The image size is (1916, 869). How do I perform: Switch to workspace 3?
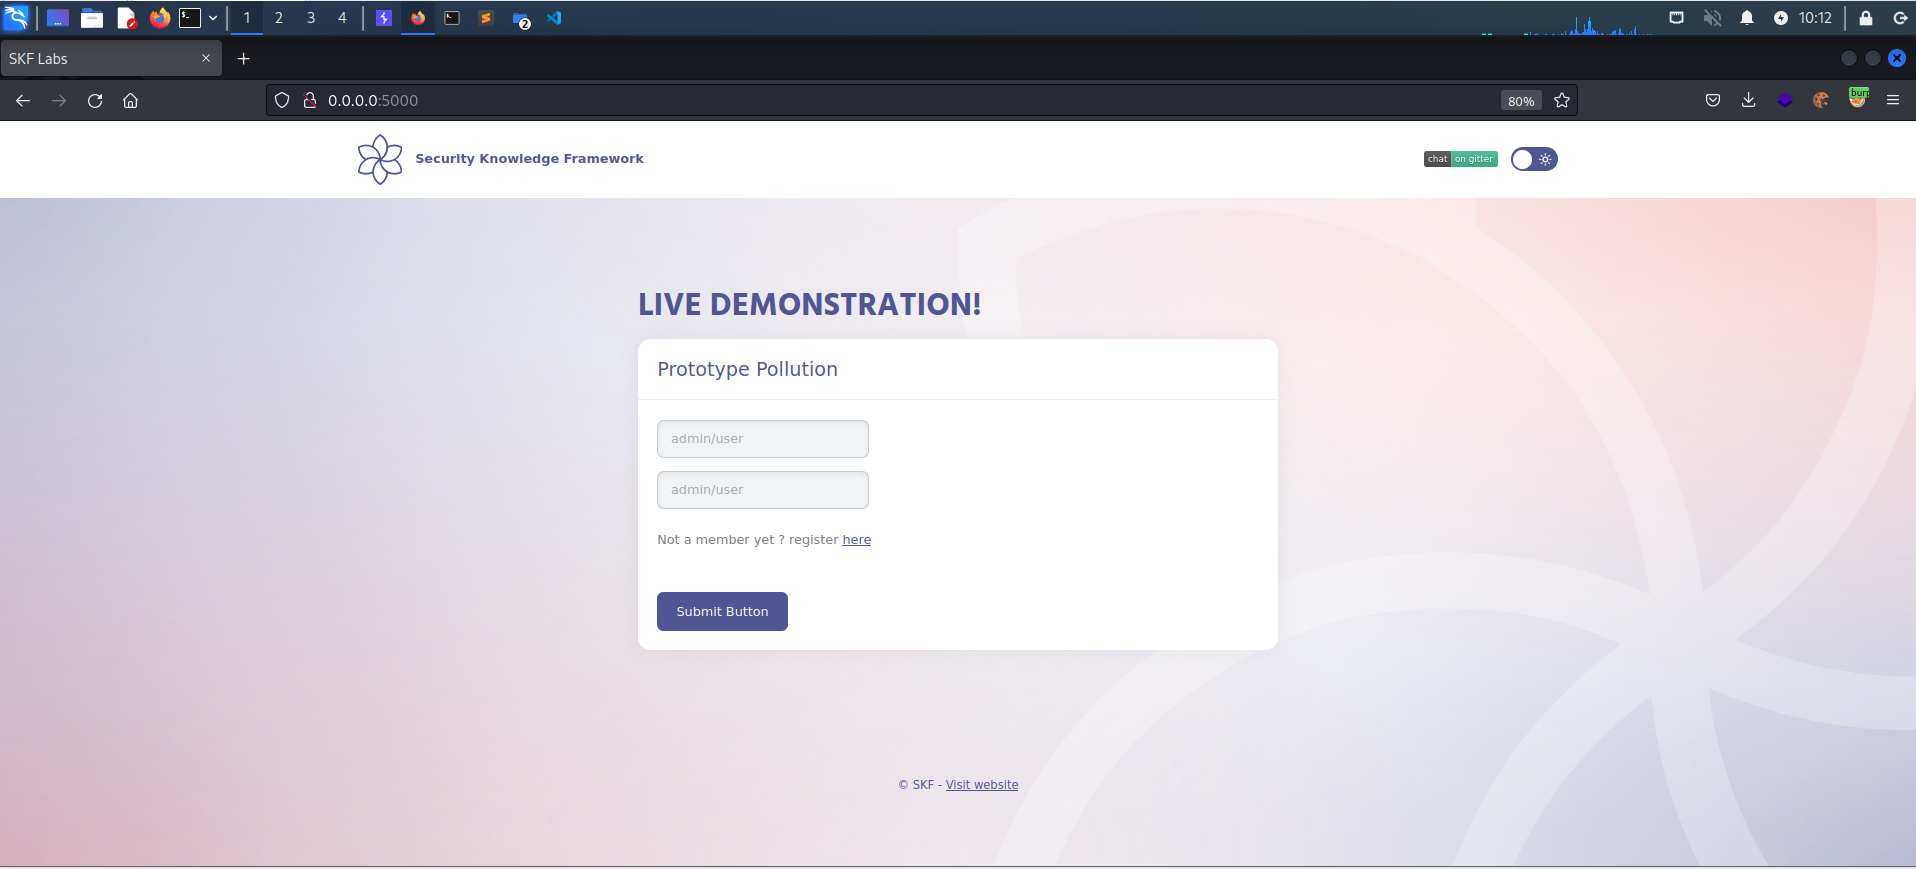[311, 18]
